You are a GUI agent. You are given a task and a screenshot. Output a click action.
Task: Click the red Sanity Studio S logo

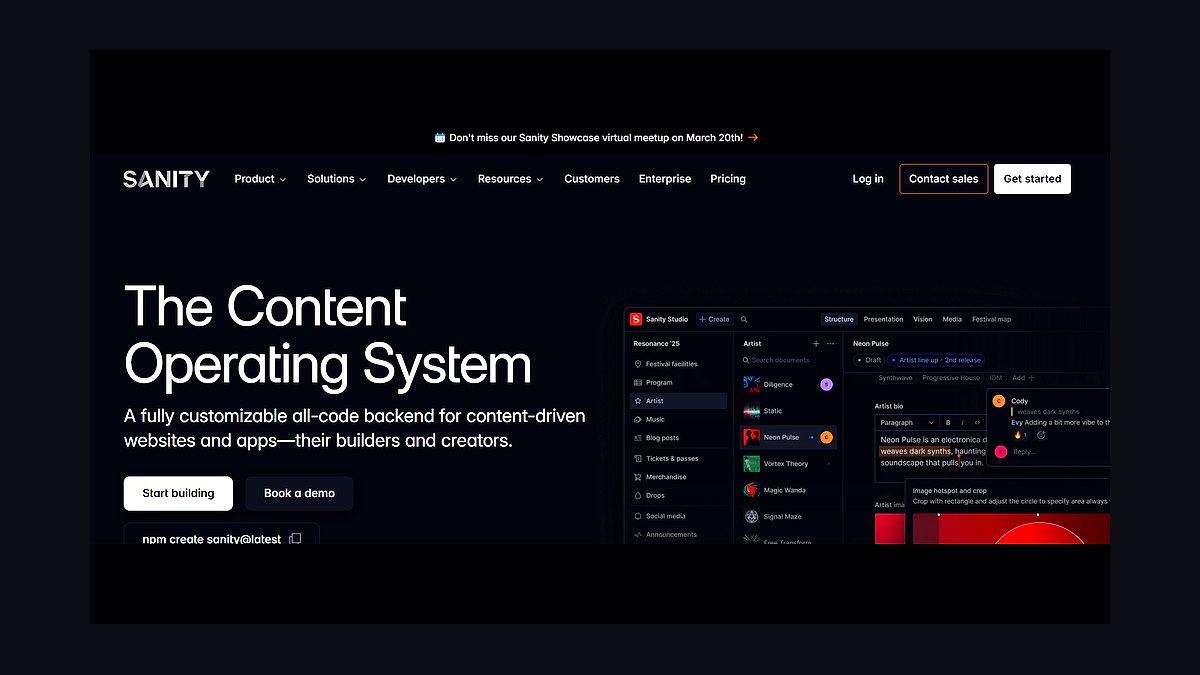[x=635, y=319]
